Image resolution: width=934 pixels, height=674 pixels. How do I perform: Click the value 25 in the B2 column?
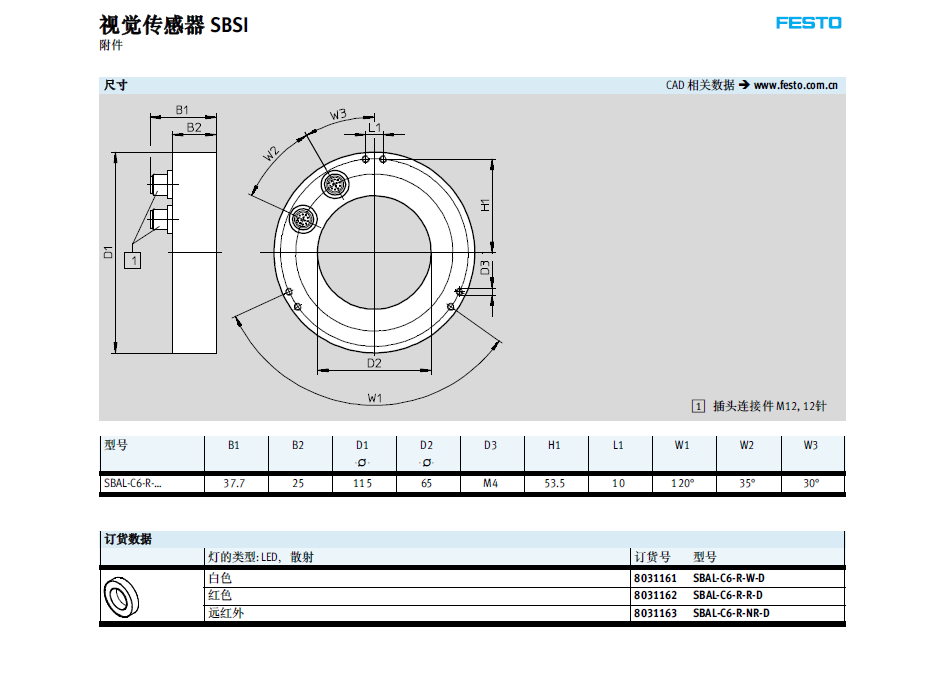click(298, 483)
